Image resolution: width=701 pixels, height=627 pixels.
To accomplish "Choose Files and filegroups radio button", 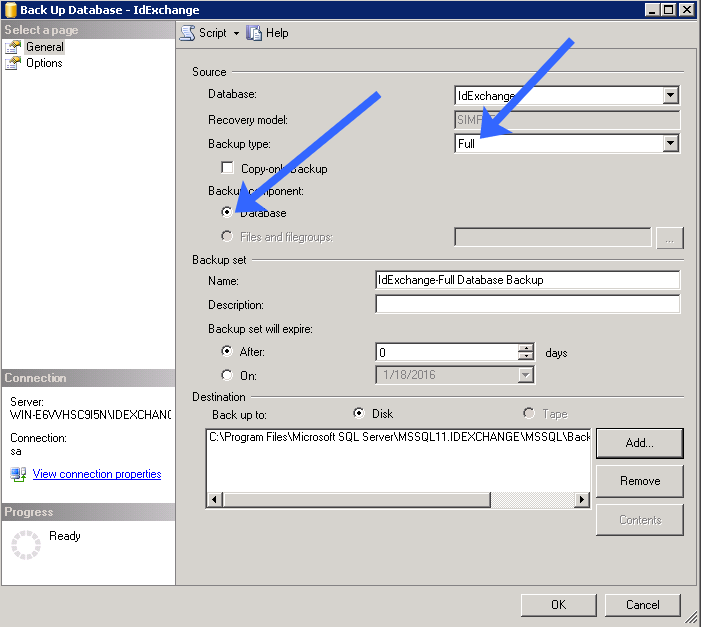I will (227, 236).
